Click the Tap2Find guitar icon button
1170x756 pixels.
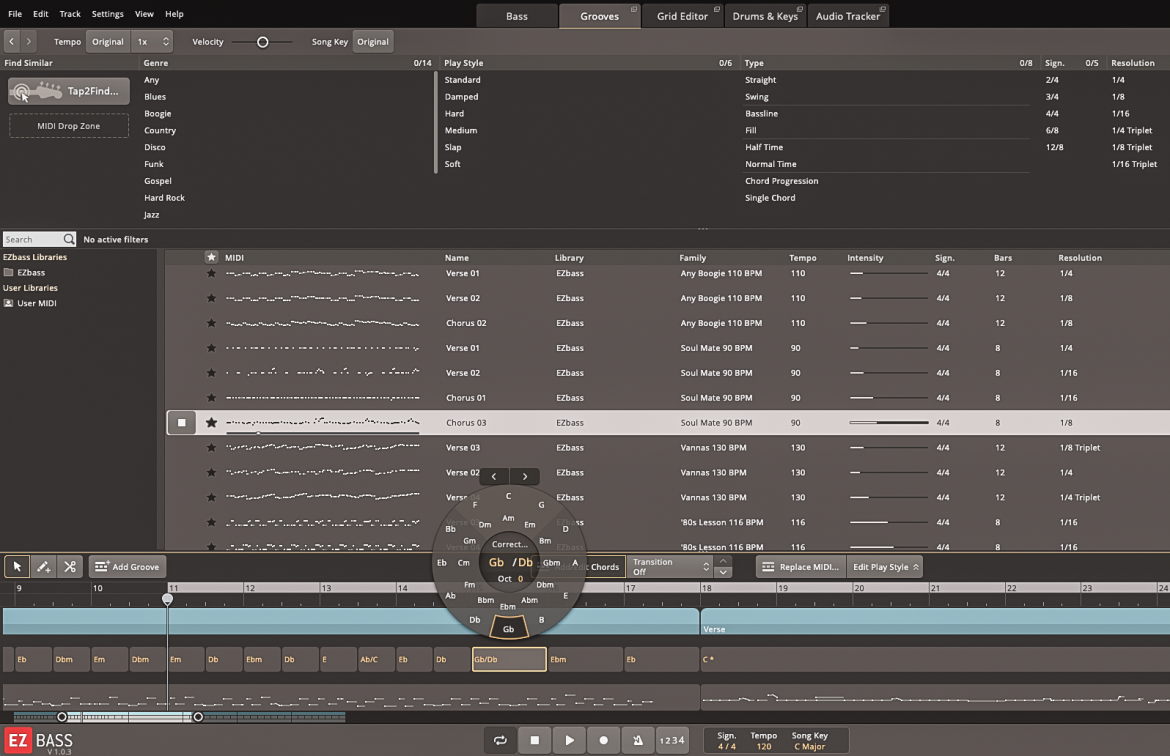pos(68,91)
